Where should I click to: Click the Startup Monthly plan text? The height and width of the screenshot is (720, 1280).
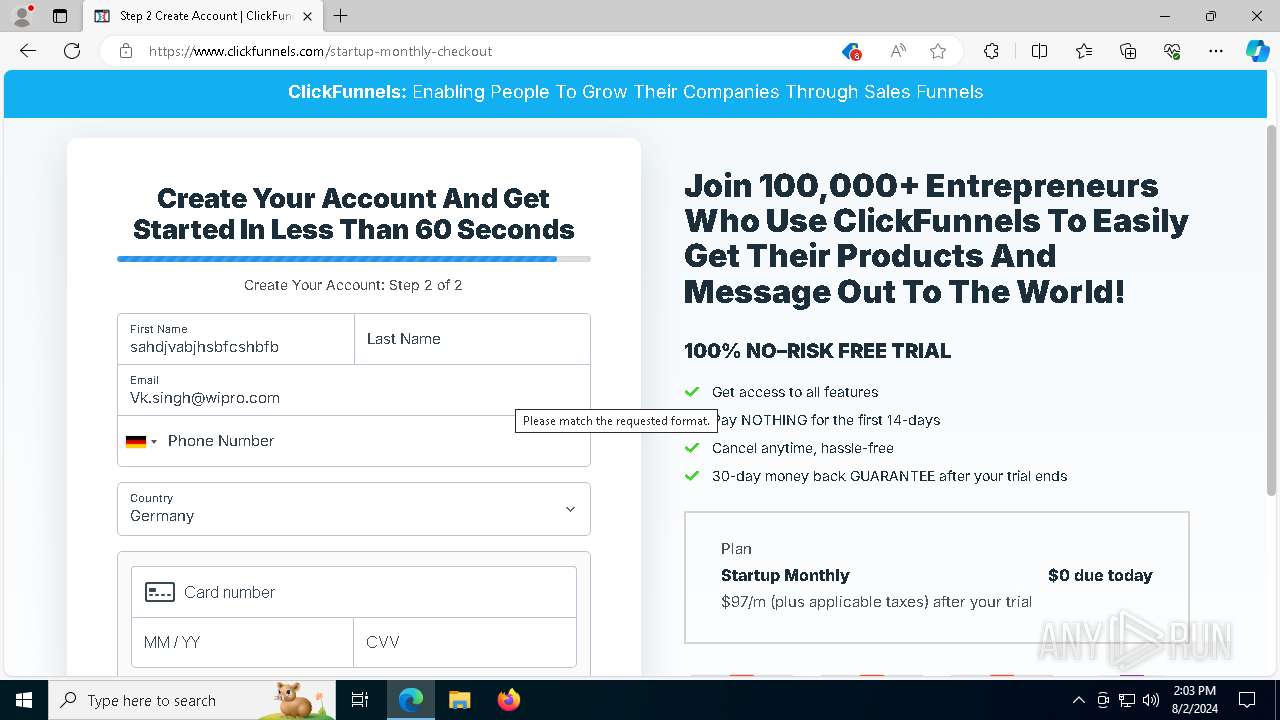point(785,575)
